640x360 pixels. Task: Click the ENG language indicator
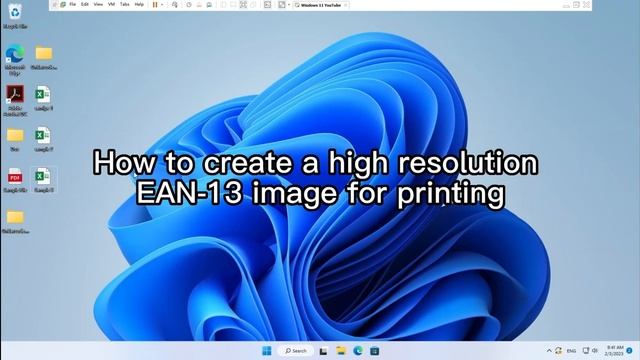[x=571, y=351]
